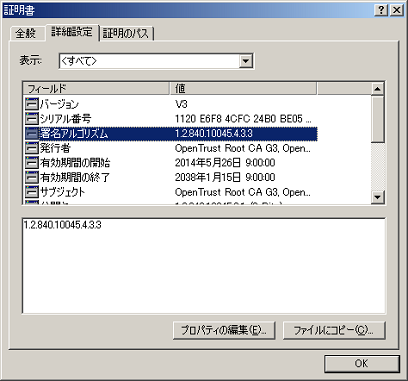Image resolution: width=408 pixels, height=381 pixels.
Task: Click OpenTrust Root CA G3 value in サブジェクト row
Action: pos(243,192)
